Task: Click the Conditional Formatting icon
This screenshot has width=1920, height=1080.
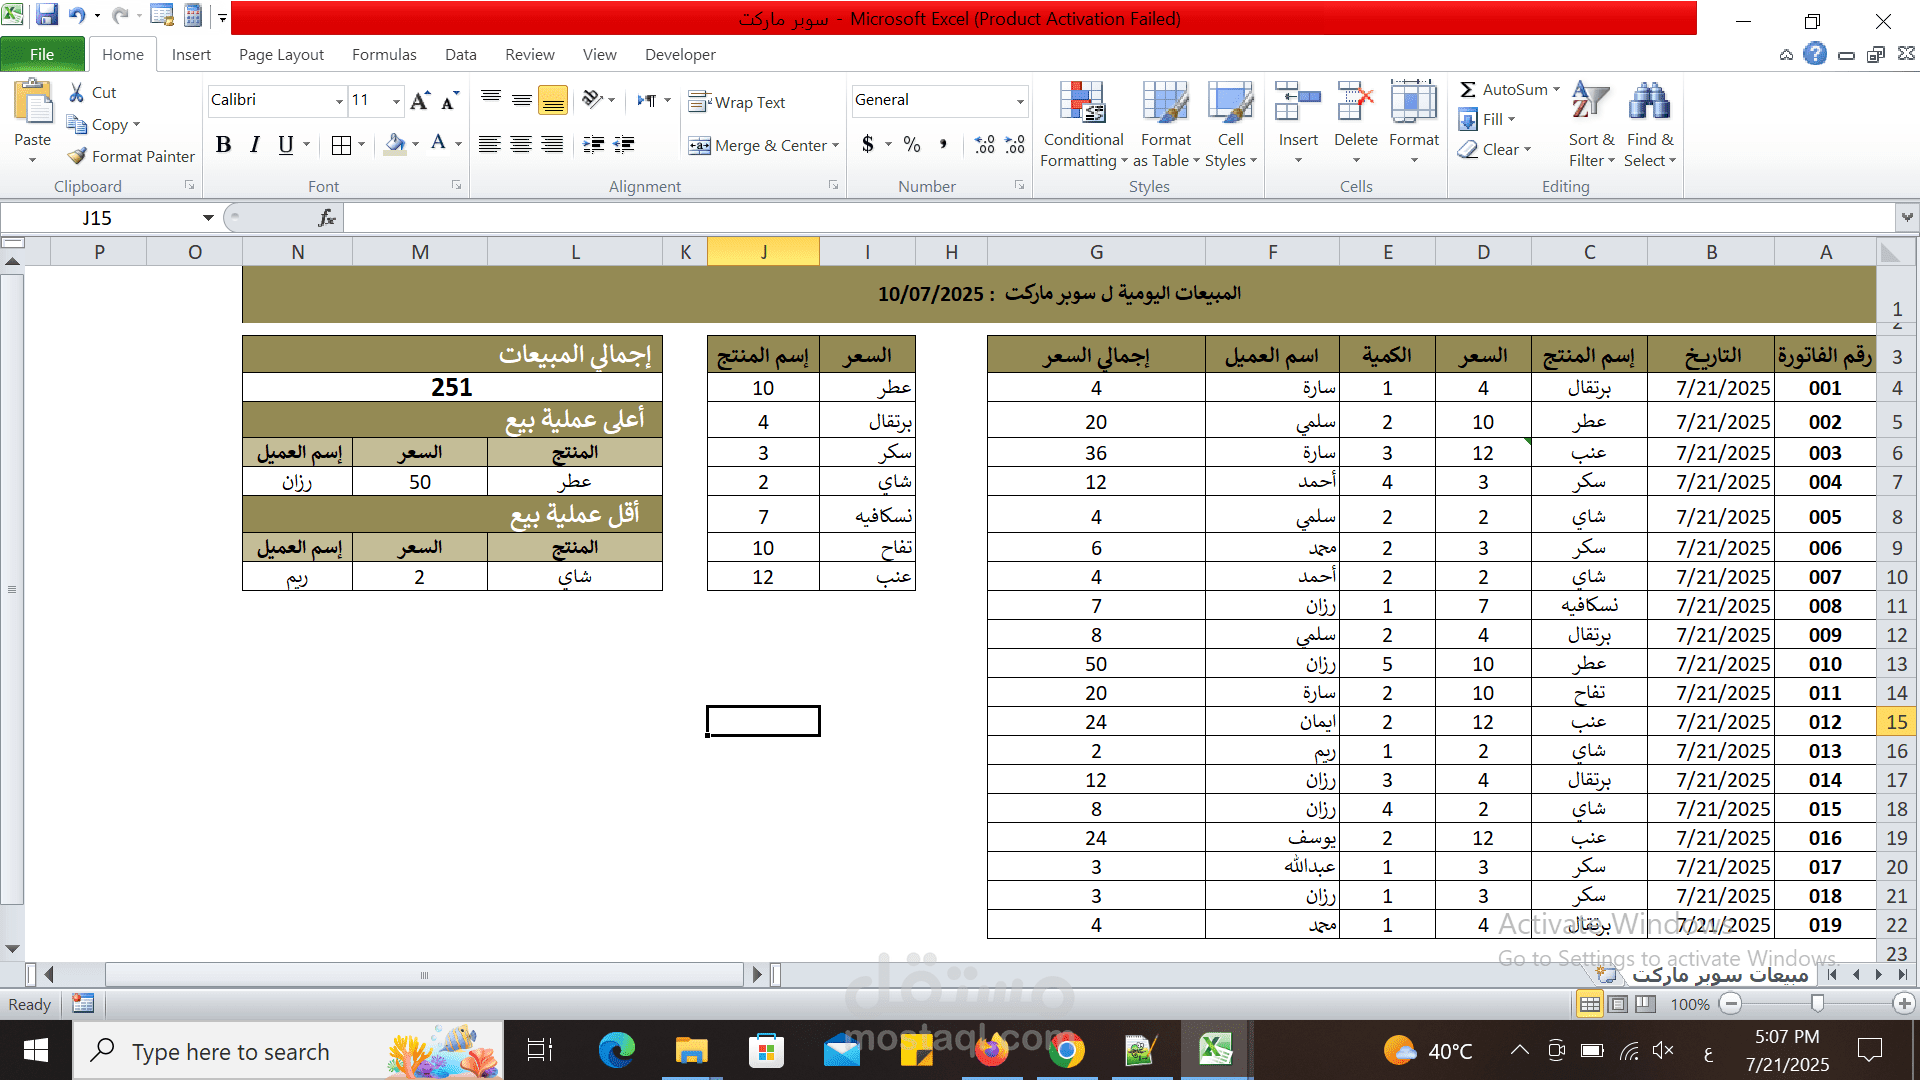Action: point(1082,103)
